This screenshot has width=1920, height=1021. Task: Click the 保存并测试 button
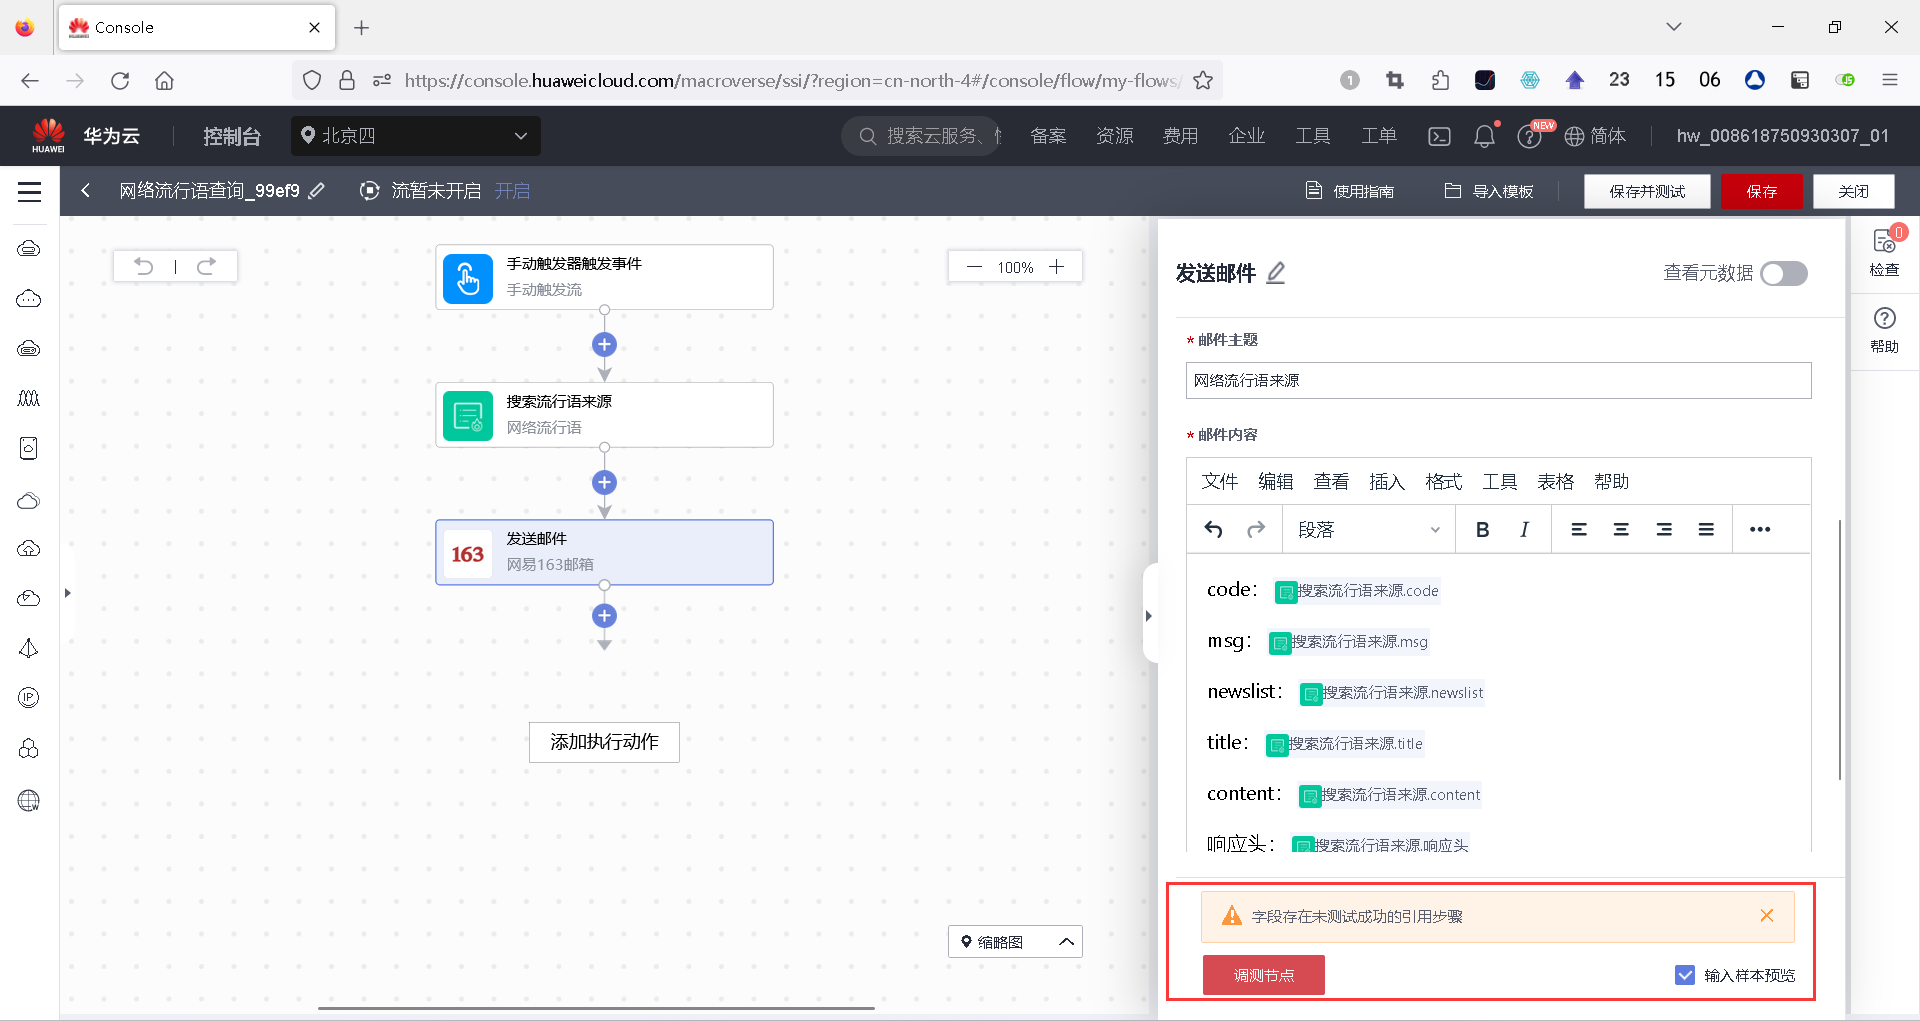click(1647, 191)
